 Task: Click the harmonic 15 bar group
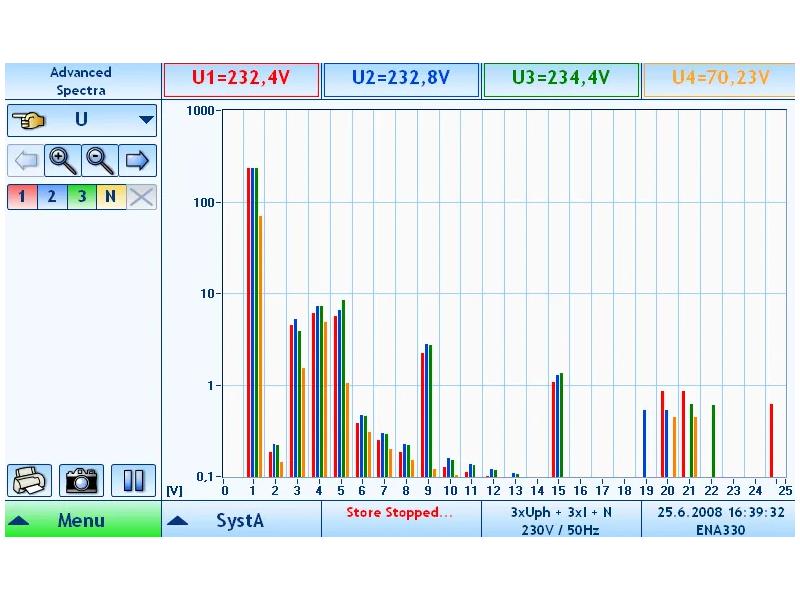pyautogui.click(x=557, y=425)
